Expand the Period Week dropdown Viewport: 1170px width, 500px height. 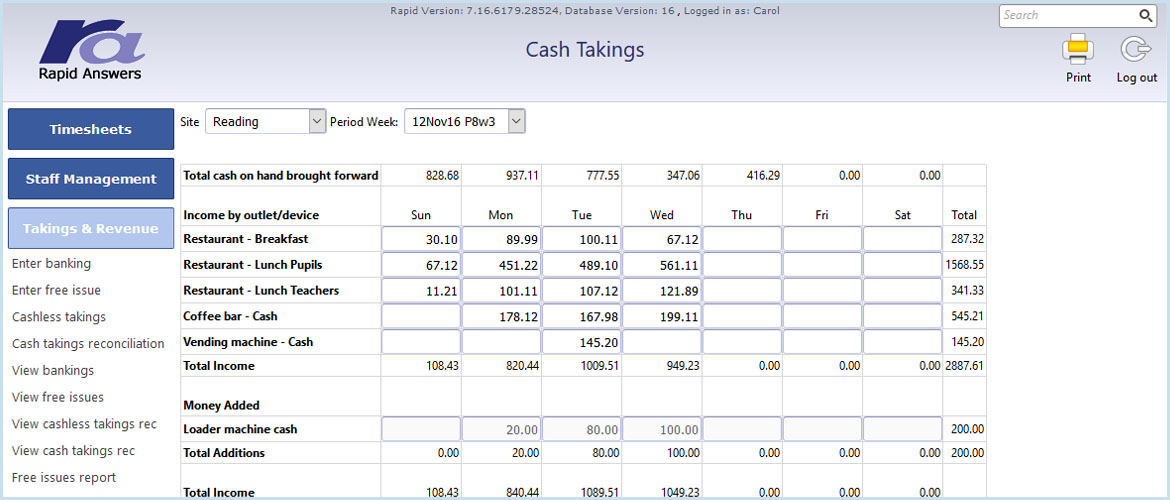pyautogui.click(x=465, y=121)
